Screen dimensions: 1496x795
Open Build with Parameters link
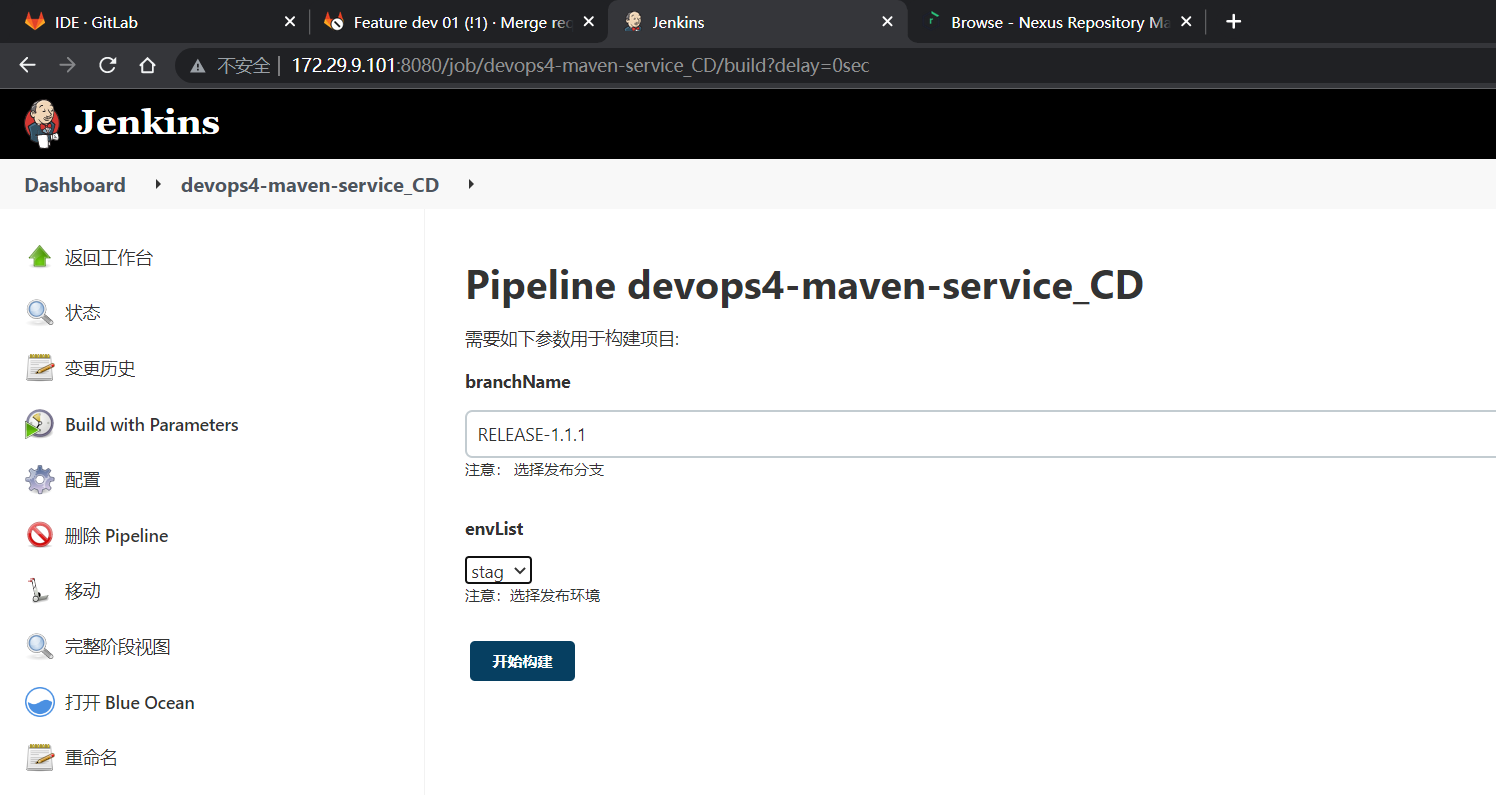[152, 425]
